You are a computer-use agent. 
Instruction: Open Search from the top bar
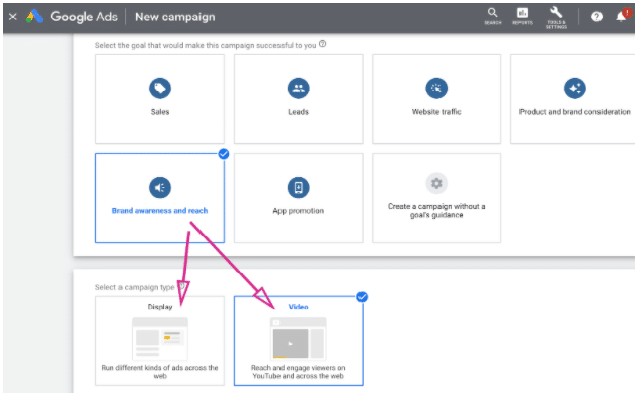point(492,15)
